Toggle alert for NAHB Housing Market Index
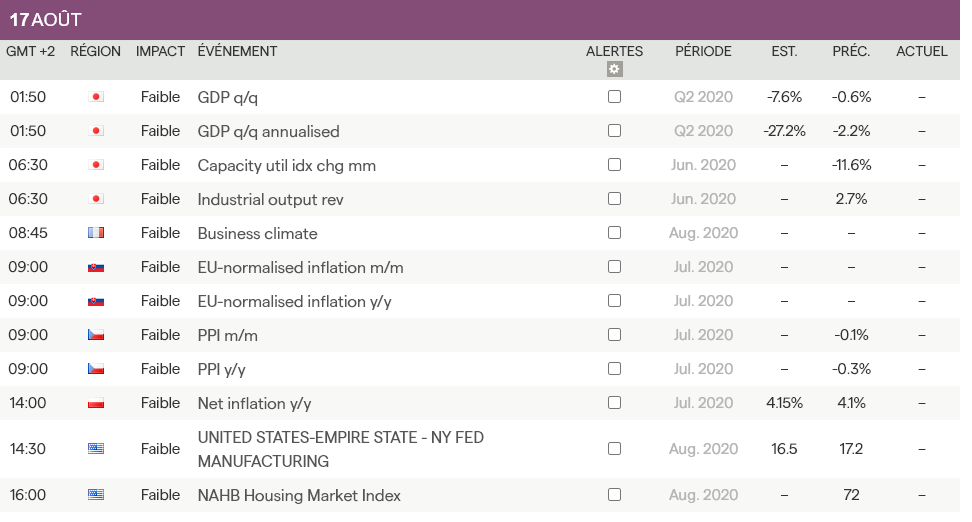The image size is (972, 522). point(614,495)
